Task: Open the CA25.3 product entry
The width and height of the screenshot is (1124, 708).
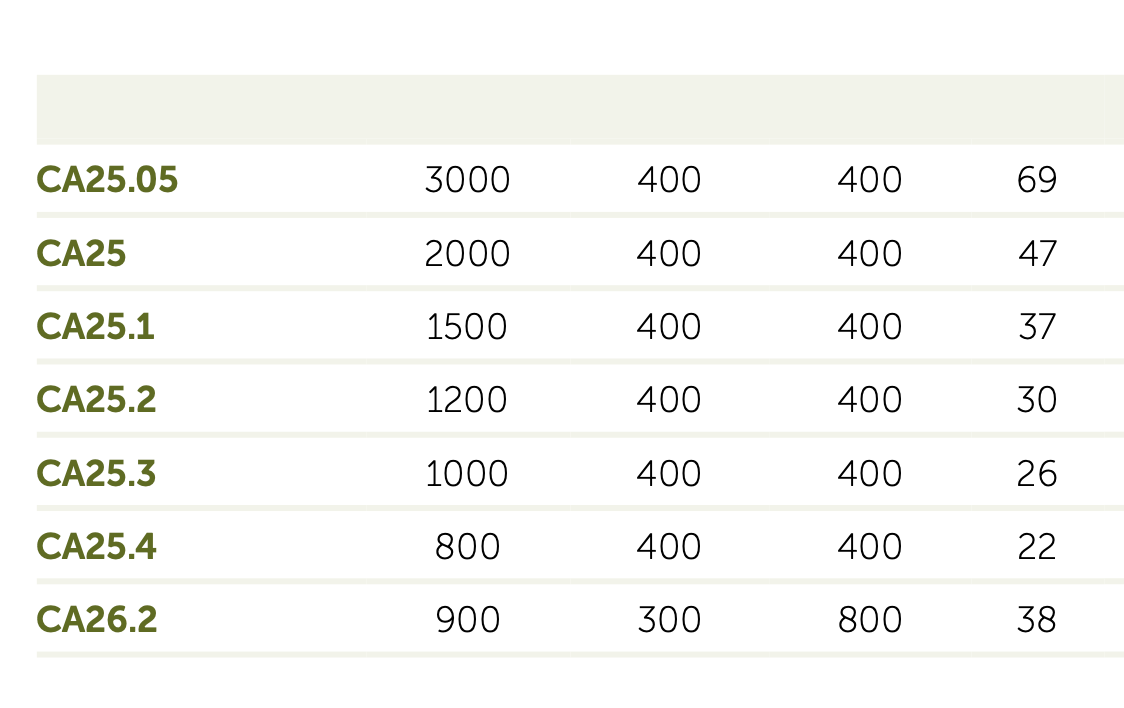Action: click(97, 473)
